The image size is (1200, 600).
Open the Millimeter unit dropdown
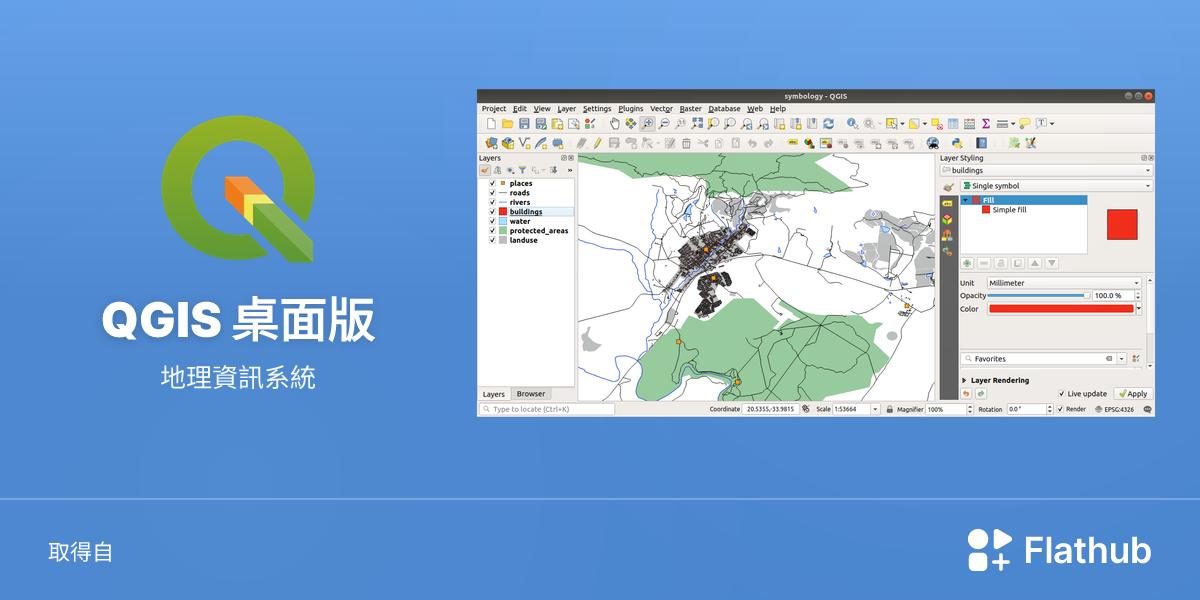1064,283
